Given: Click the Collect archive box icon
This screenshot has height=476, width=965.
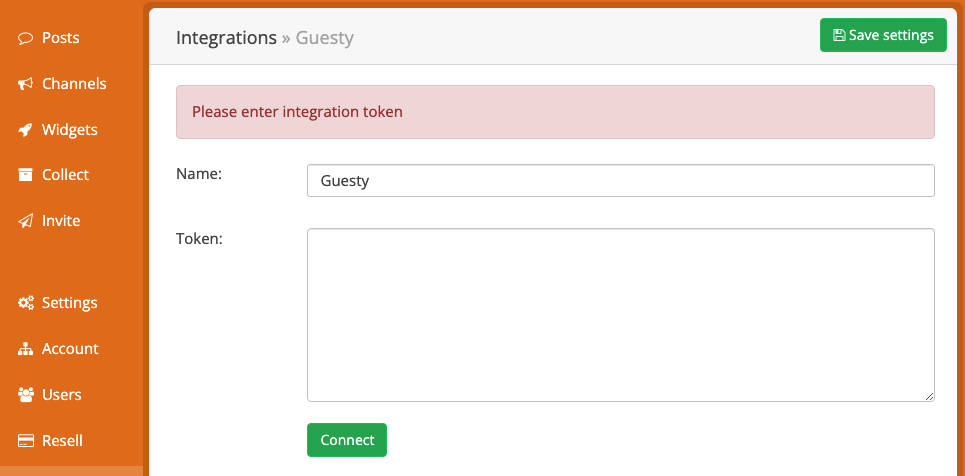Looking at the screenshot, I should tap(25, 175).
